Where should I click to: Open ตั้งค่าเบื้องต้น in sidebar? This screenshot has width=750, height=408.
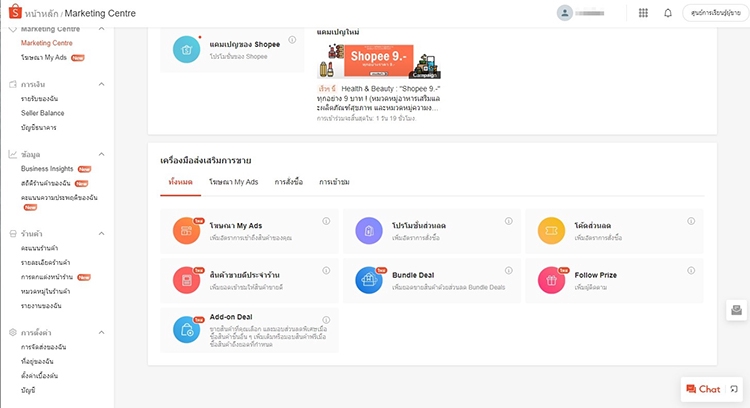pyautogui.click(x=39, y=375)
